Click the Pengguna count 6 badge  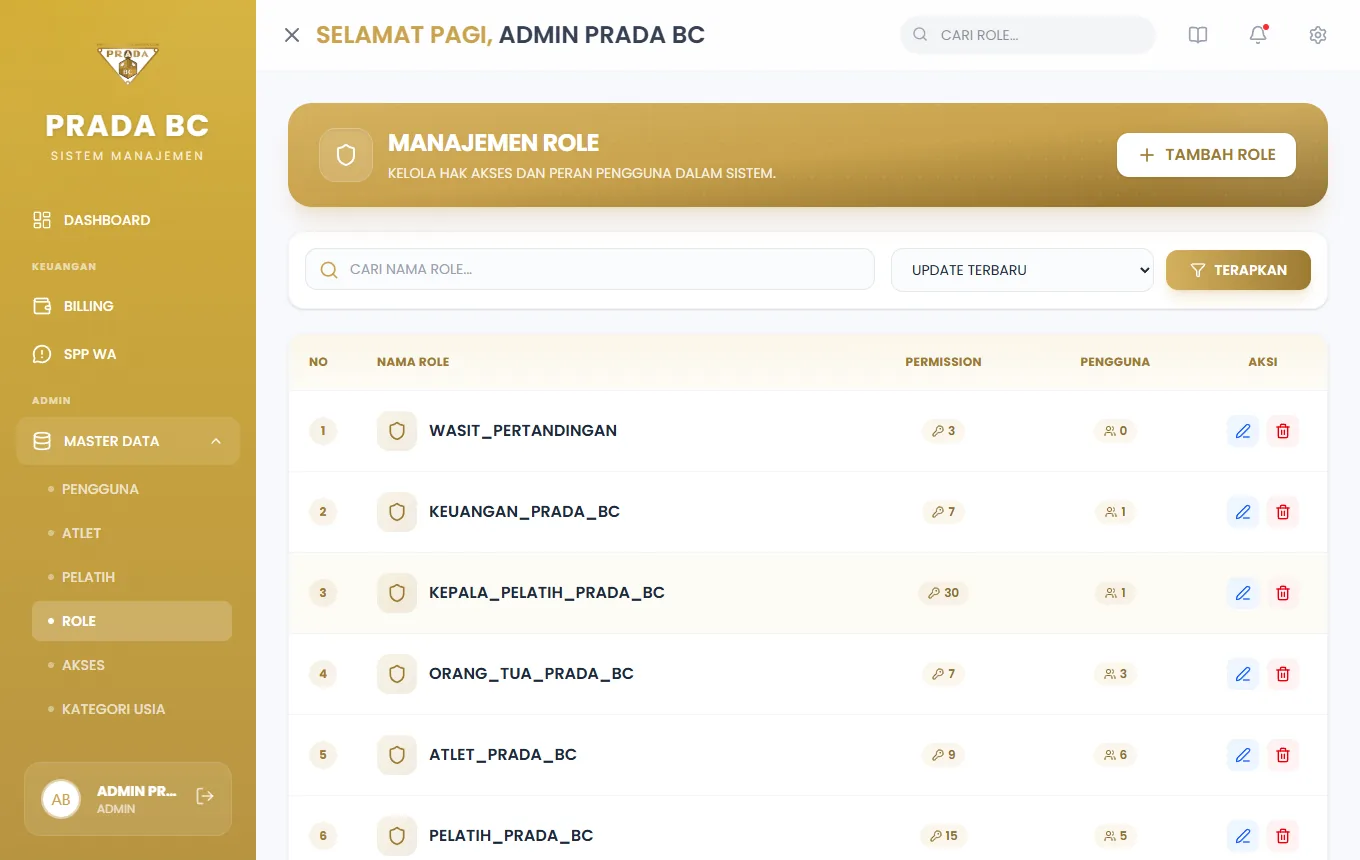[1115, 755]
